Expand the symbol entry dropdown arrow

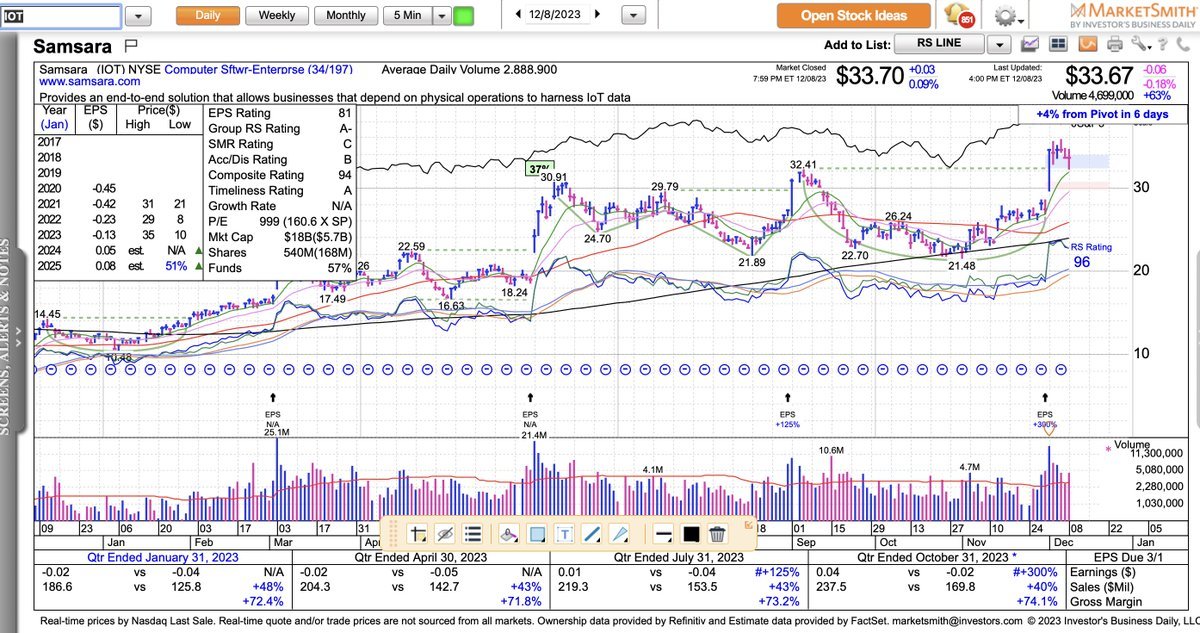click(138, 16)
